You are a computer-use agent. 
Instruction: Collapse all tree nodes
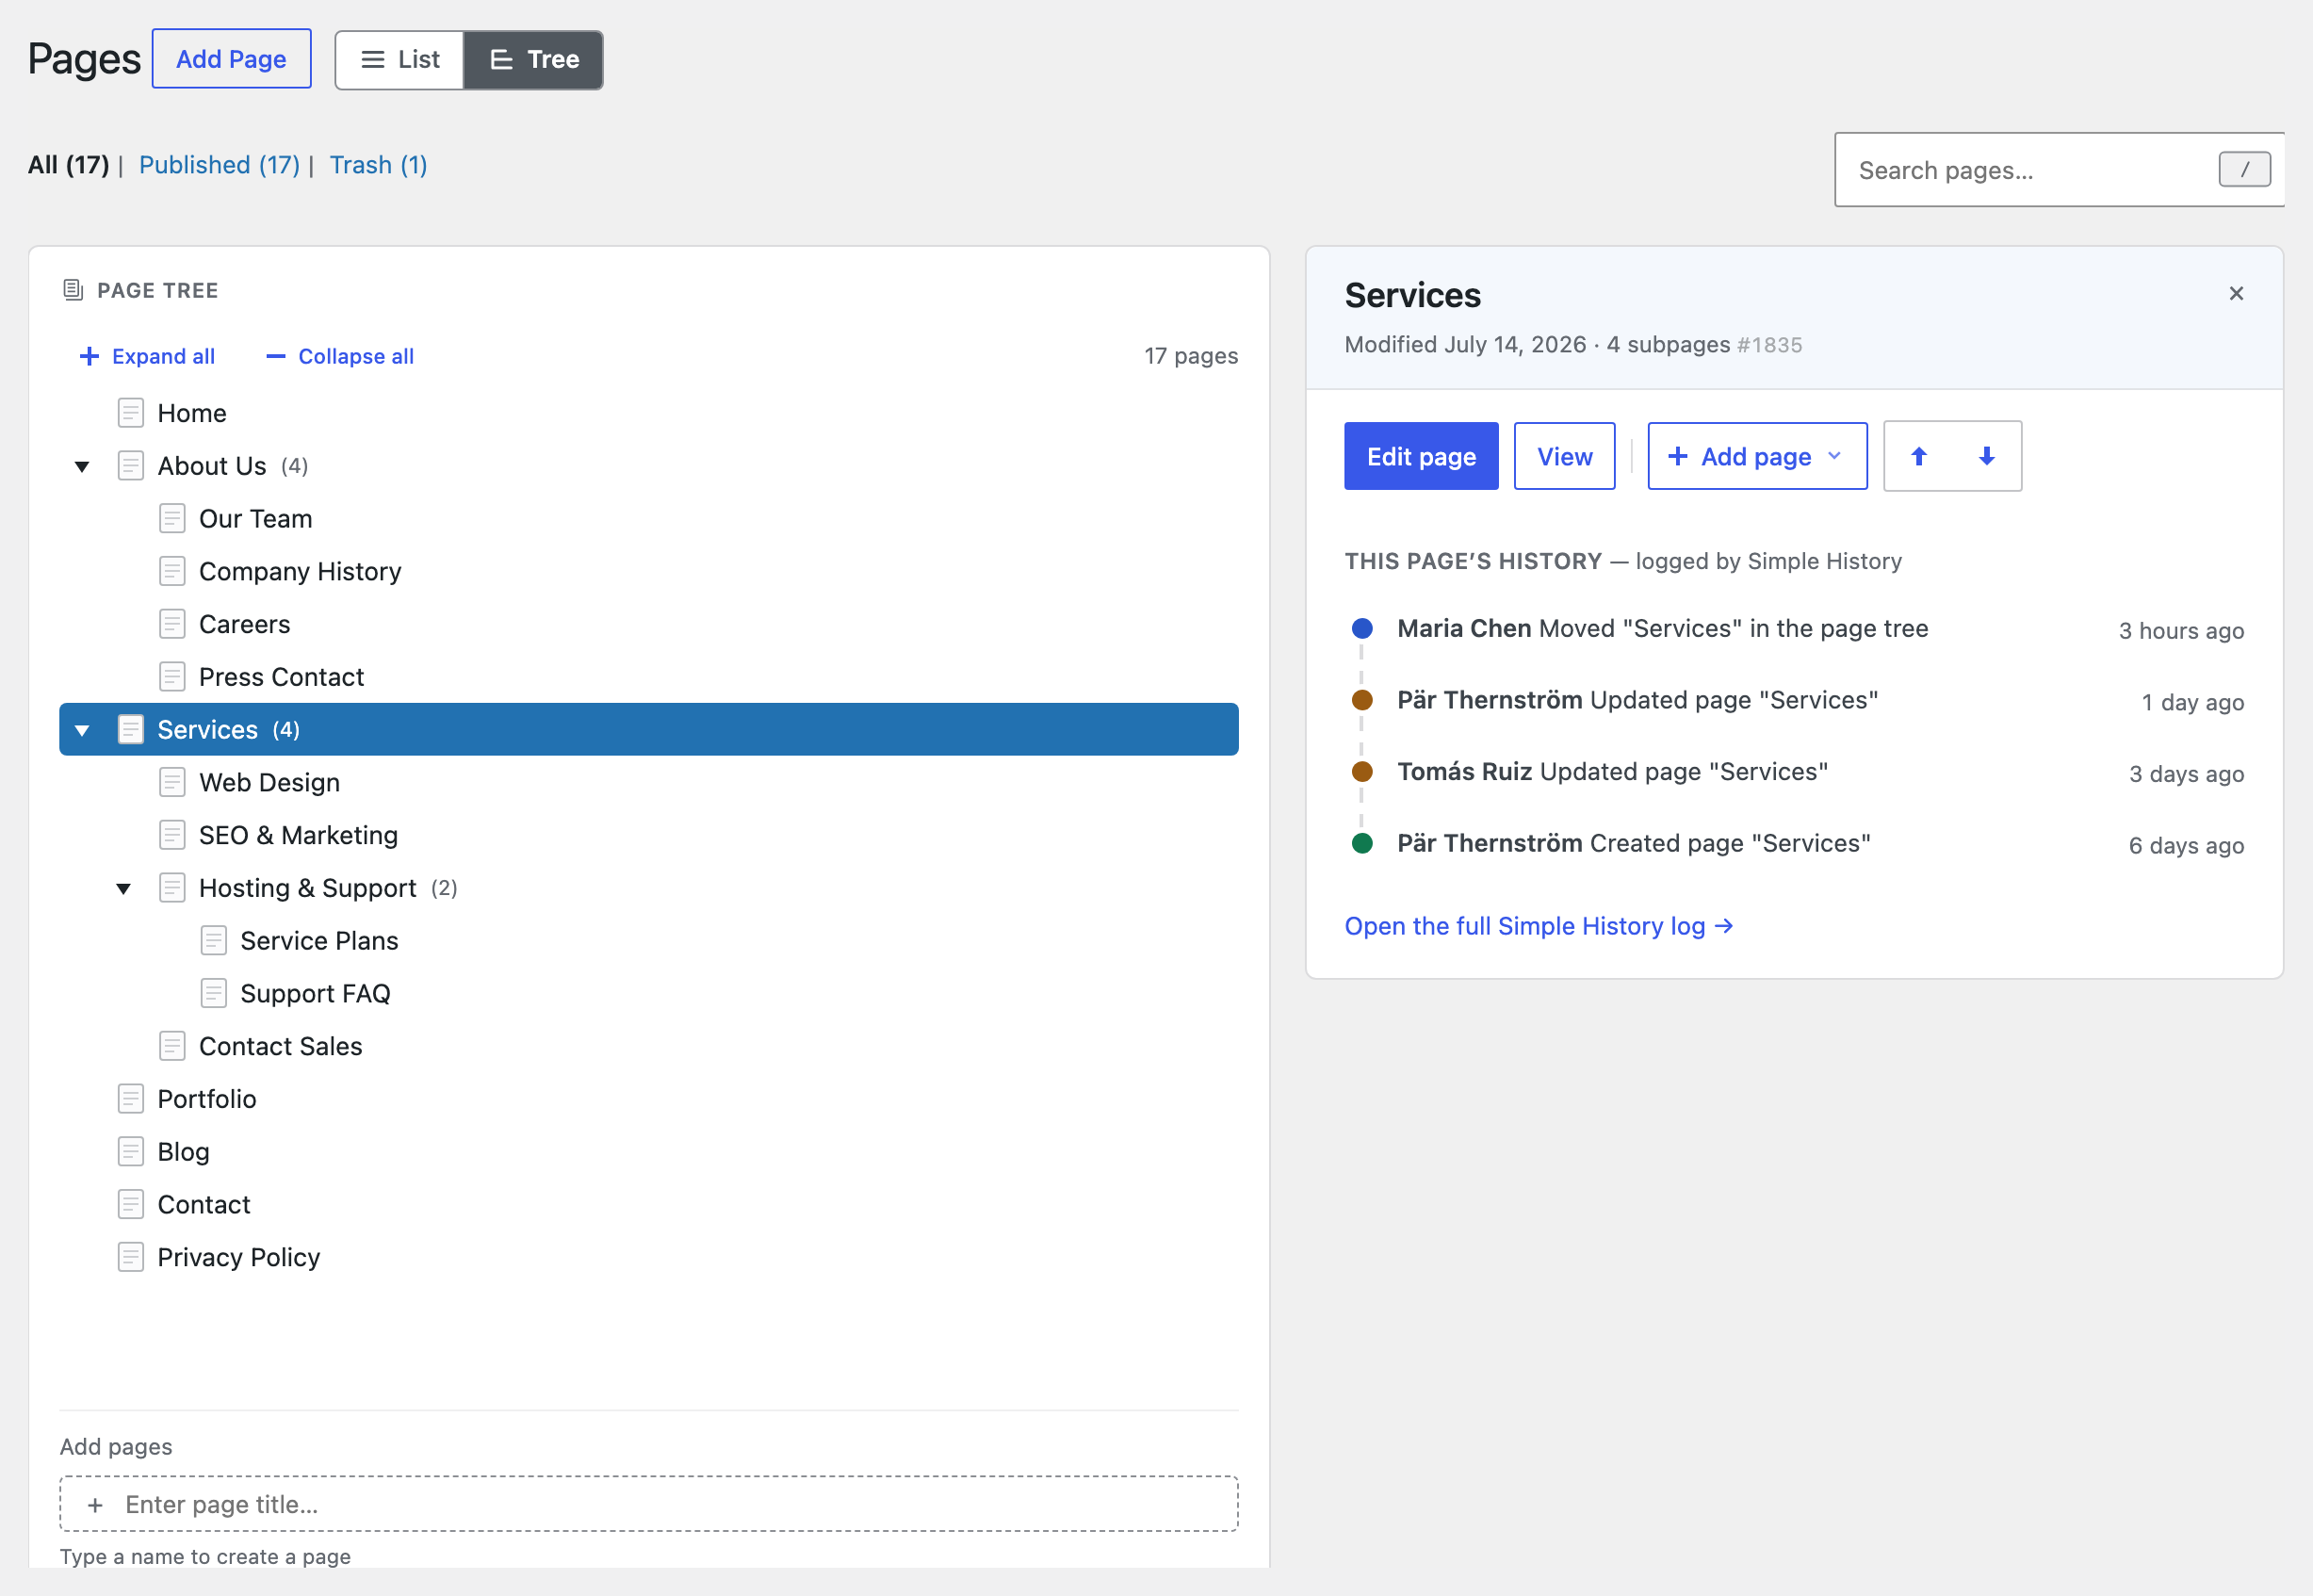(x=340, y=356)
